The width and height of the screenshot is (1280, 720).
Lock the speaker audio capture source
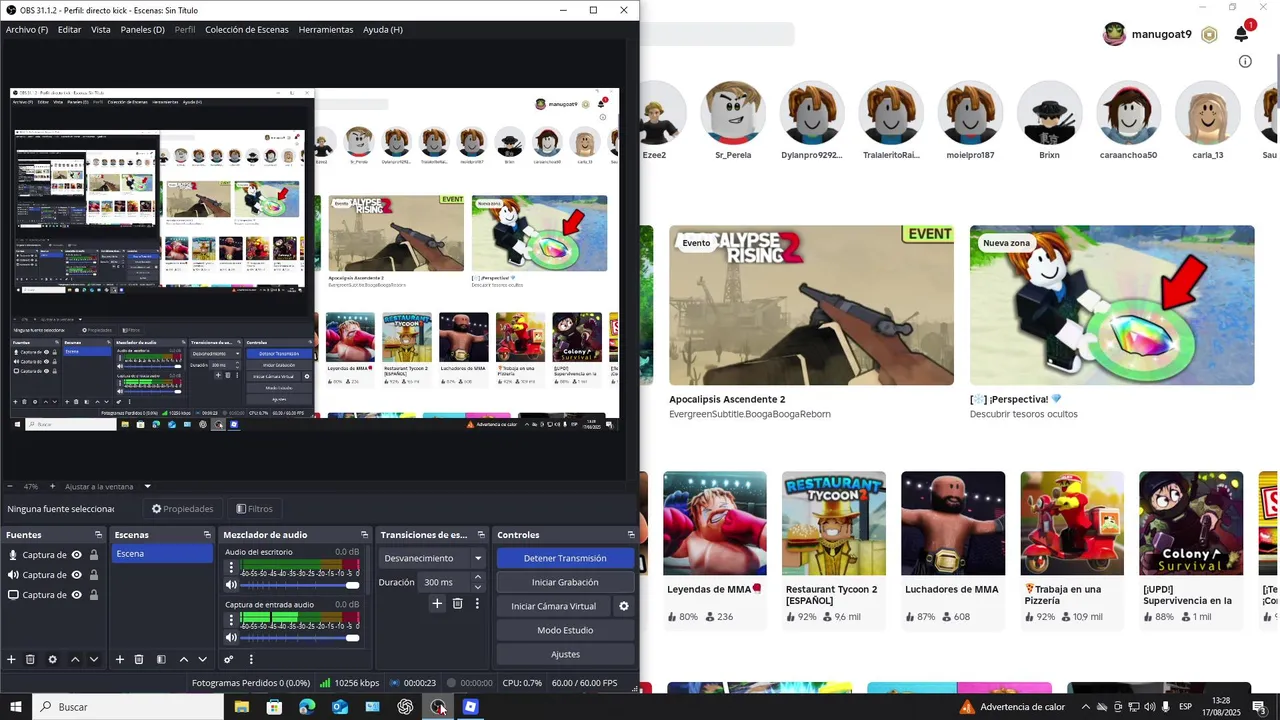[x=94, y=575]
